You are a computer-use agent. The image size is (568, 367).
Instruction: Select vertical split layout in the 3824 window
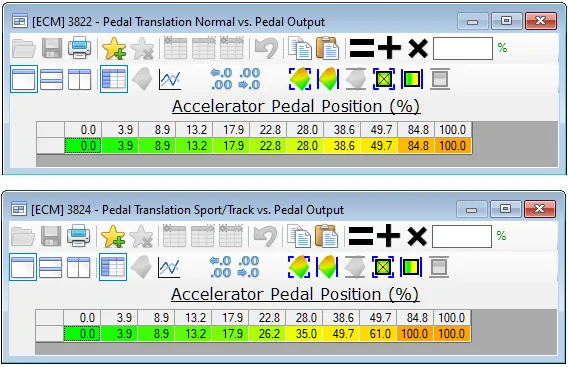pos(78,267)
